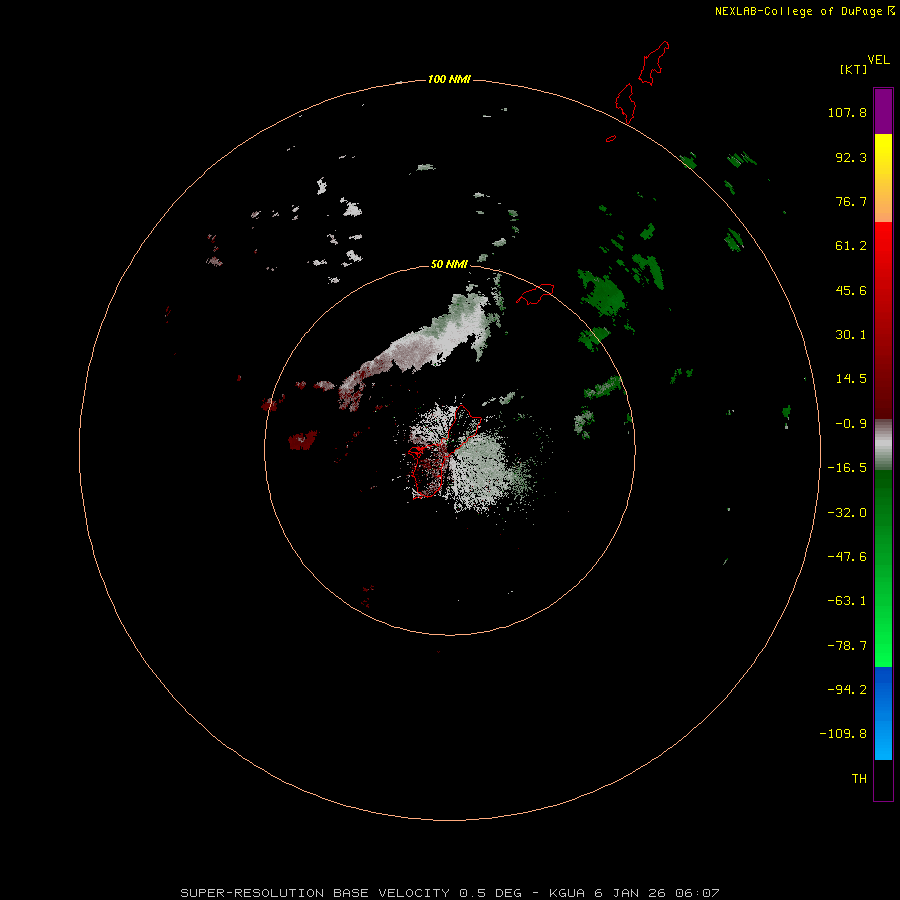The image size is (900, 900).
Task: Click the NEXLAB-College of DuPage text
Action: point(798,11)
